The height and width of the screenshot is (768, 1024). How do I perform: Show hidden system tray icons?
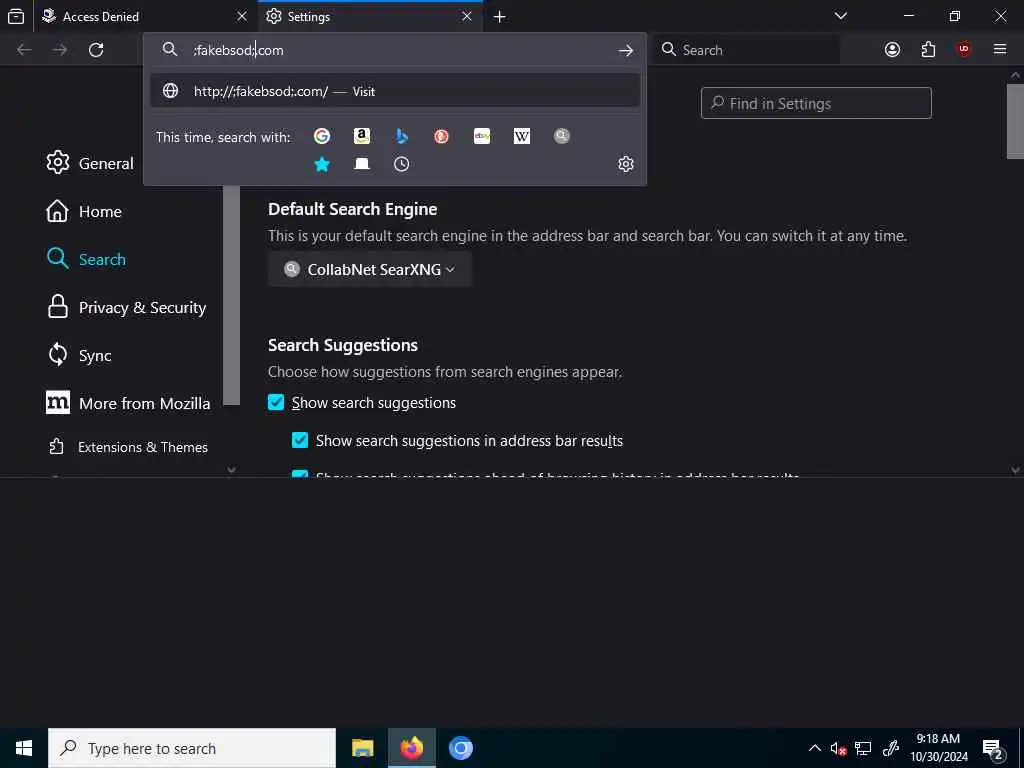814,748
